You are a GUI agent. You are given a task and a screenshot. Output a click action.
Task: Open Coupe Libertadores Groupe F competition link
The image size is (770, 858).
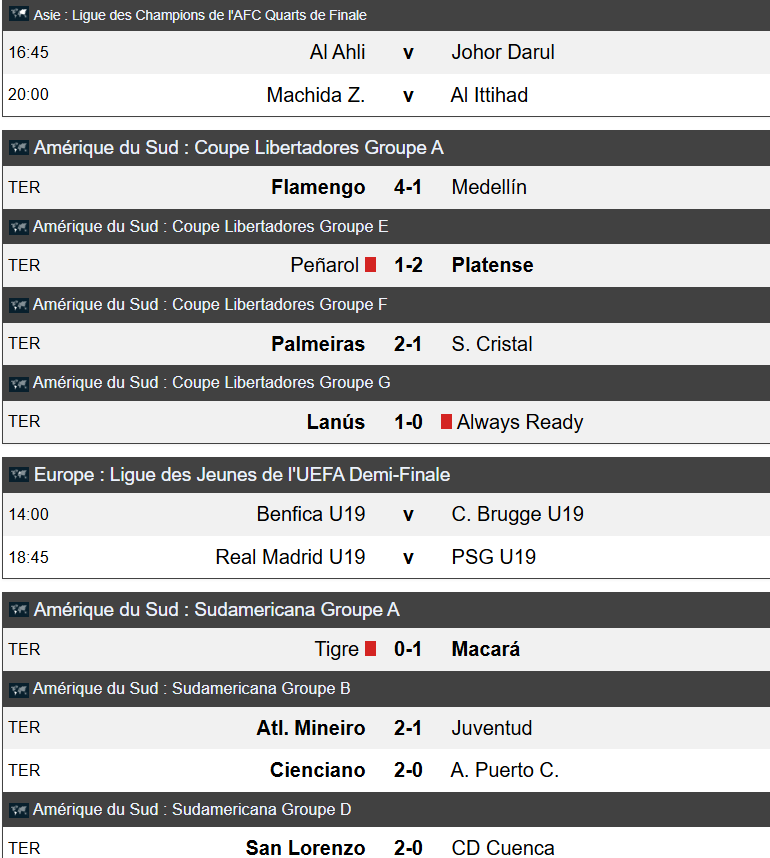(209, 305)
